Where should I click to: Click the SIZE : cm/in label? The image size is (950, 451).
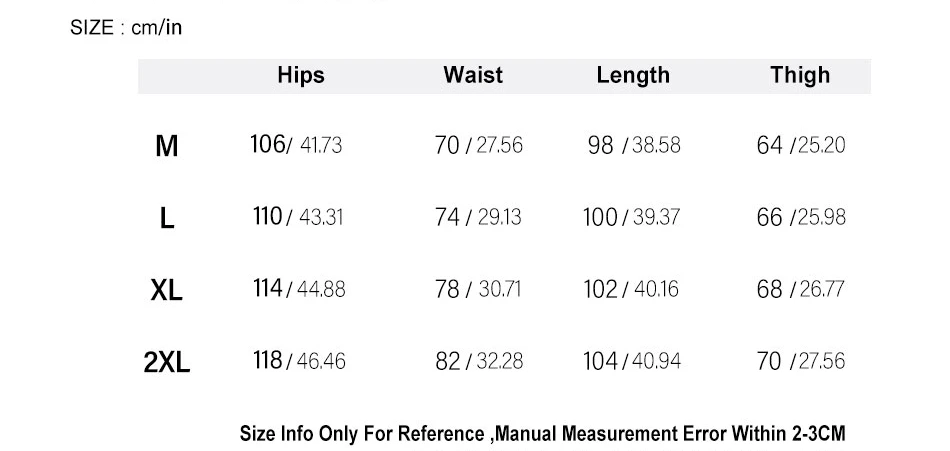point(126,27)
